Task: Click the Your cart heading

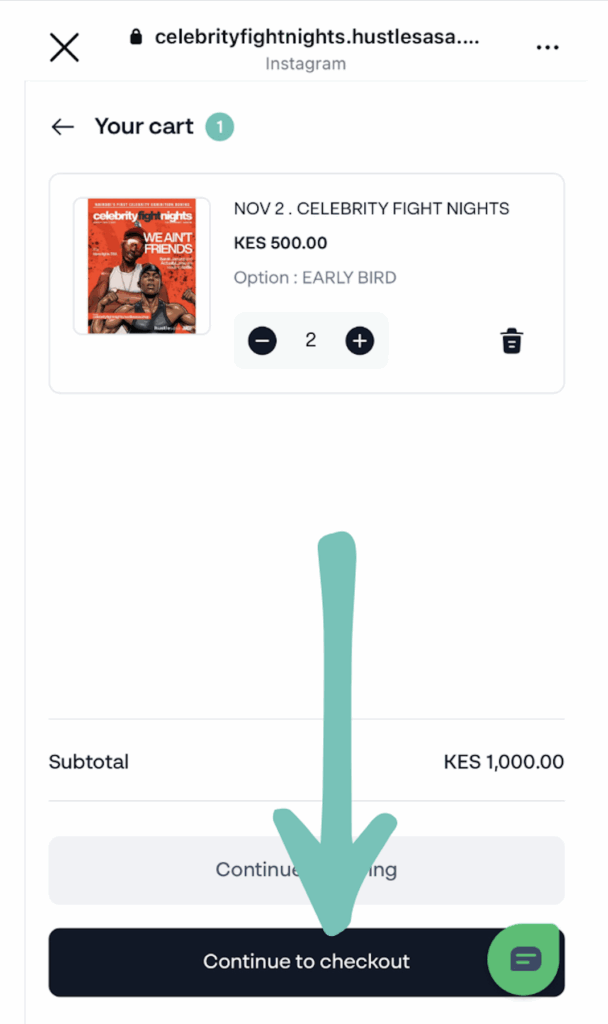Action: tap(144, 127)
